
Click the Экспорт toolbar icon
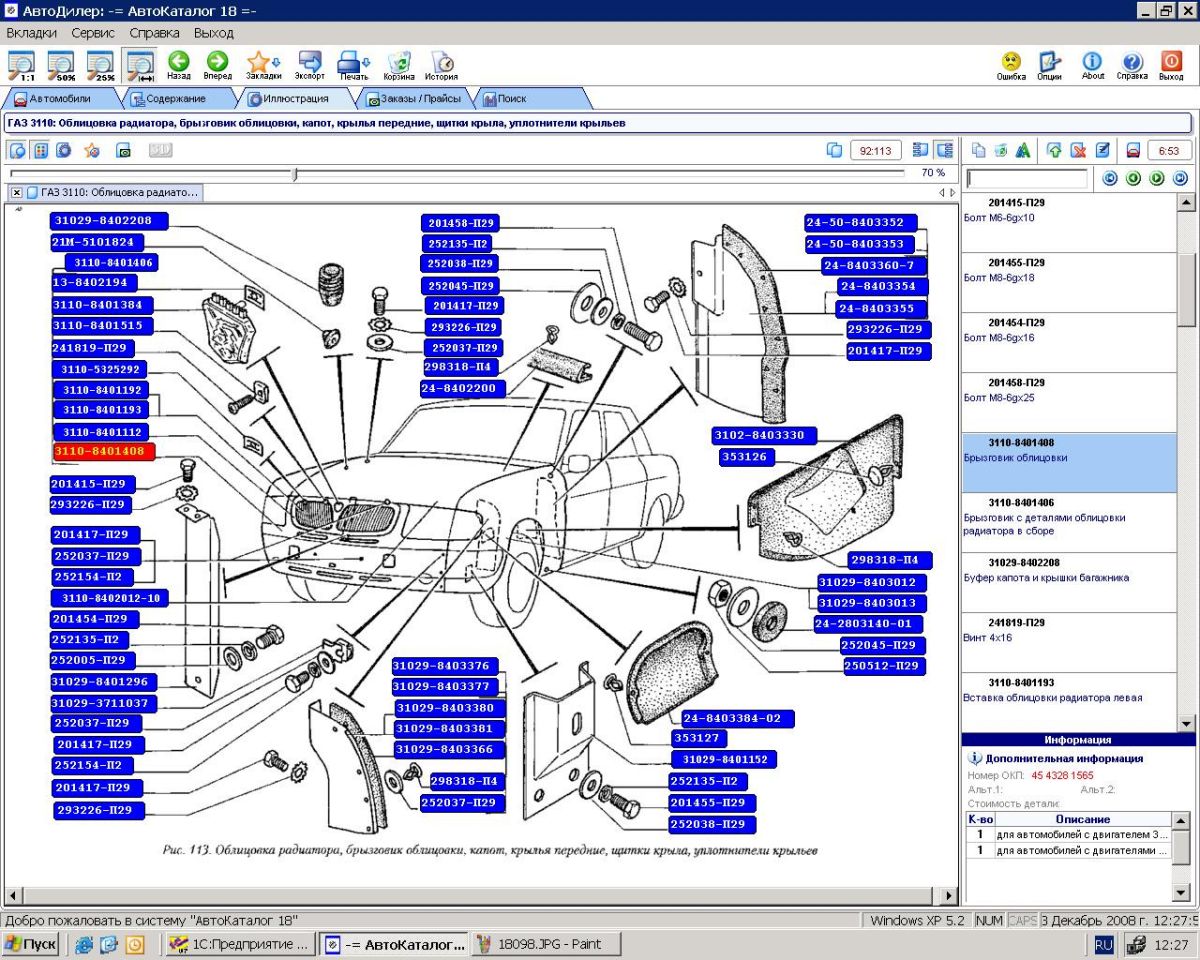coord(310,65)
